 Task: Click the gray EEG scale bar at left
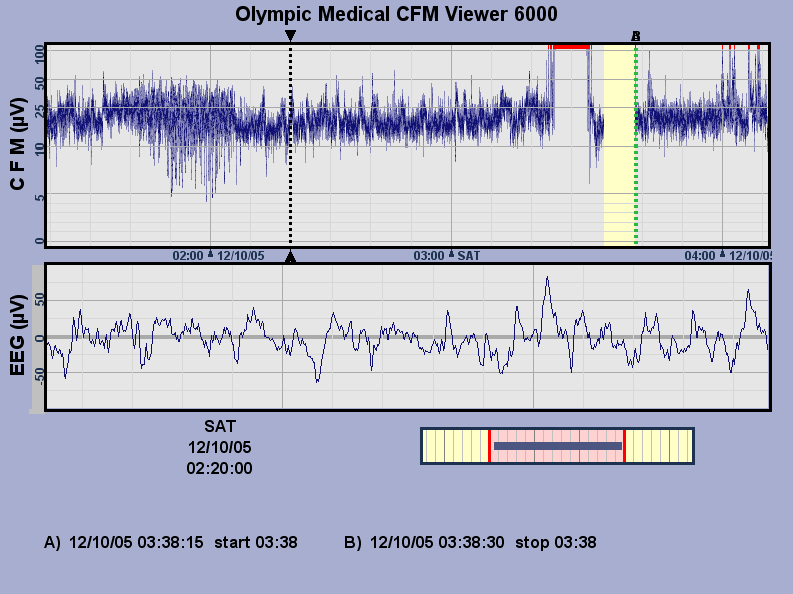point(38,339)
